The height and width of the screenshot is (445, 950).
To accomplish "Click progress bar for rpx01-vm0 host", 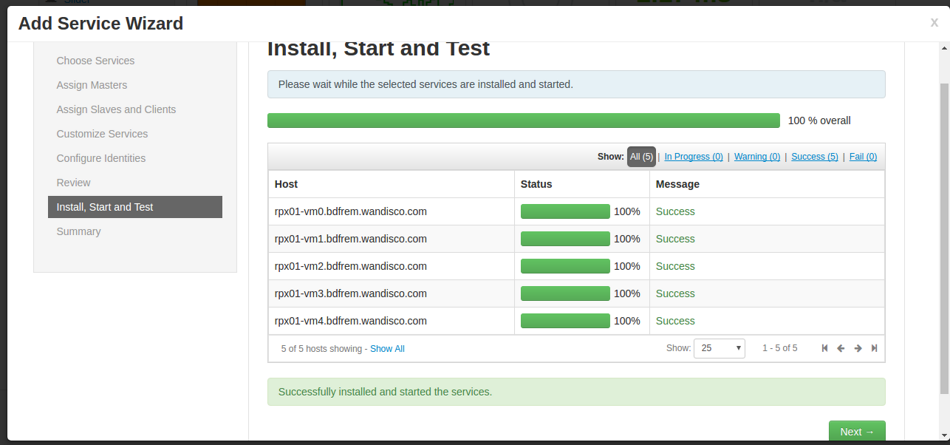I will coord(565,212).
